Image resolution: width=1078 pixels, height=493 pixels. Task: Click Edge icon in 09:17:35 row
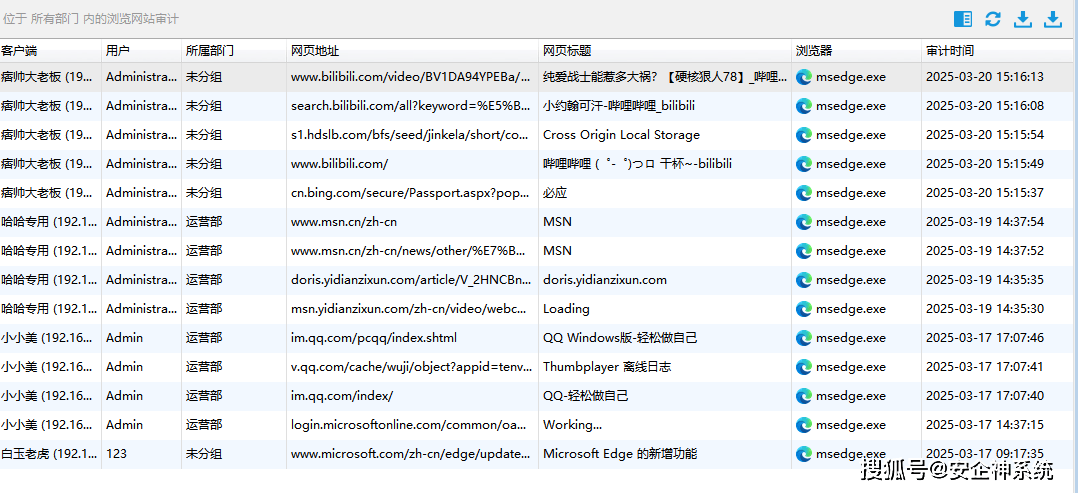point(804,454)
